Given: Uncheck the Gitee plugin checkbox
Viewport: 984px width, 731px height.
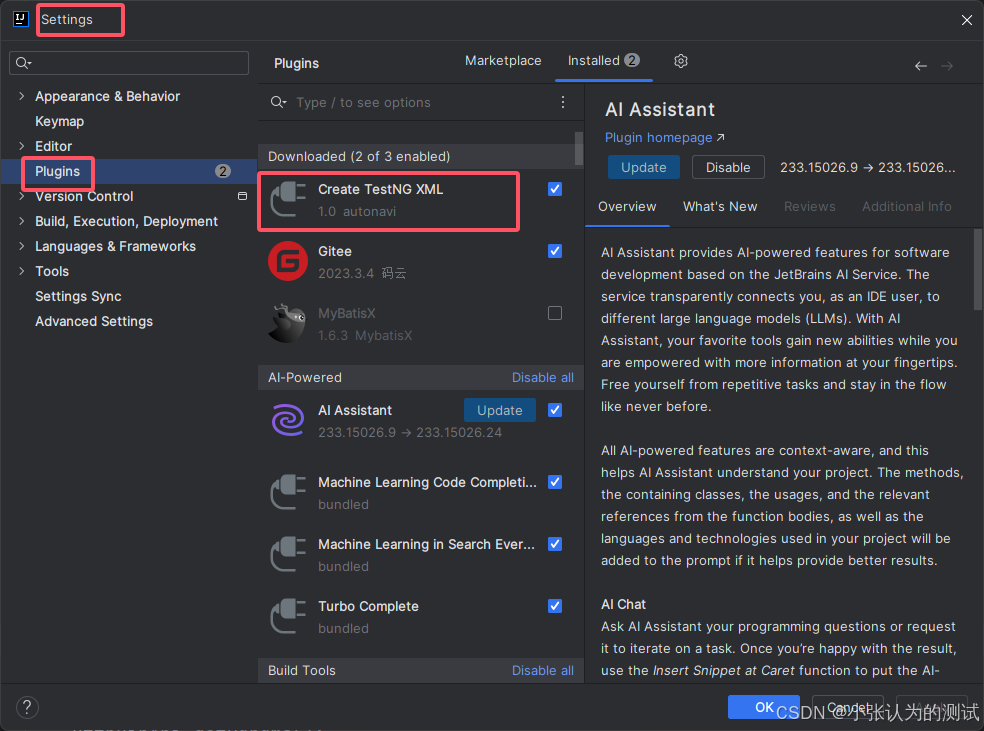Looking at the screenshot, I should (555, 251).
